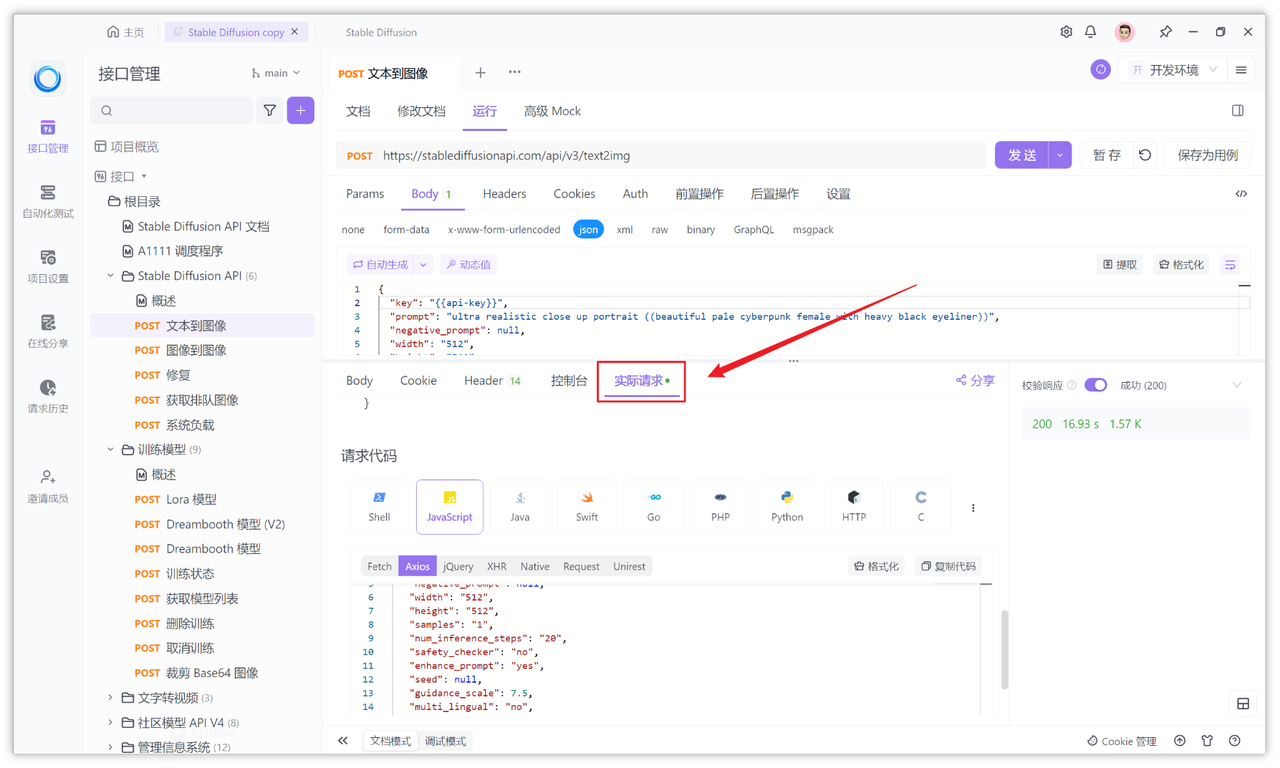This screenshot has width=1280, height=768.
Task: Expand the 成功 (200) response dropdown
Action: coord(1237,385)
